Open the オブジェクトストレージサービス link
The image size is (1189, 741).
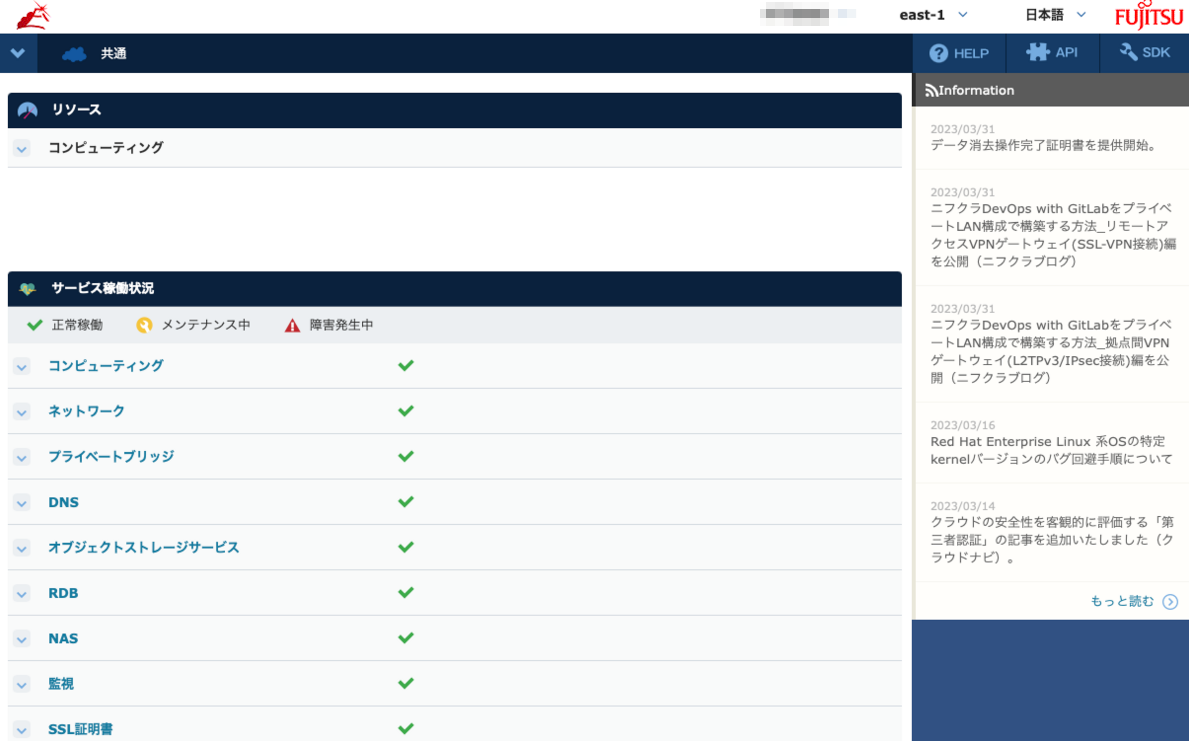[143, 547]
